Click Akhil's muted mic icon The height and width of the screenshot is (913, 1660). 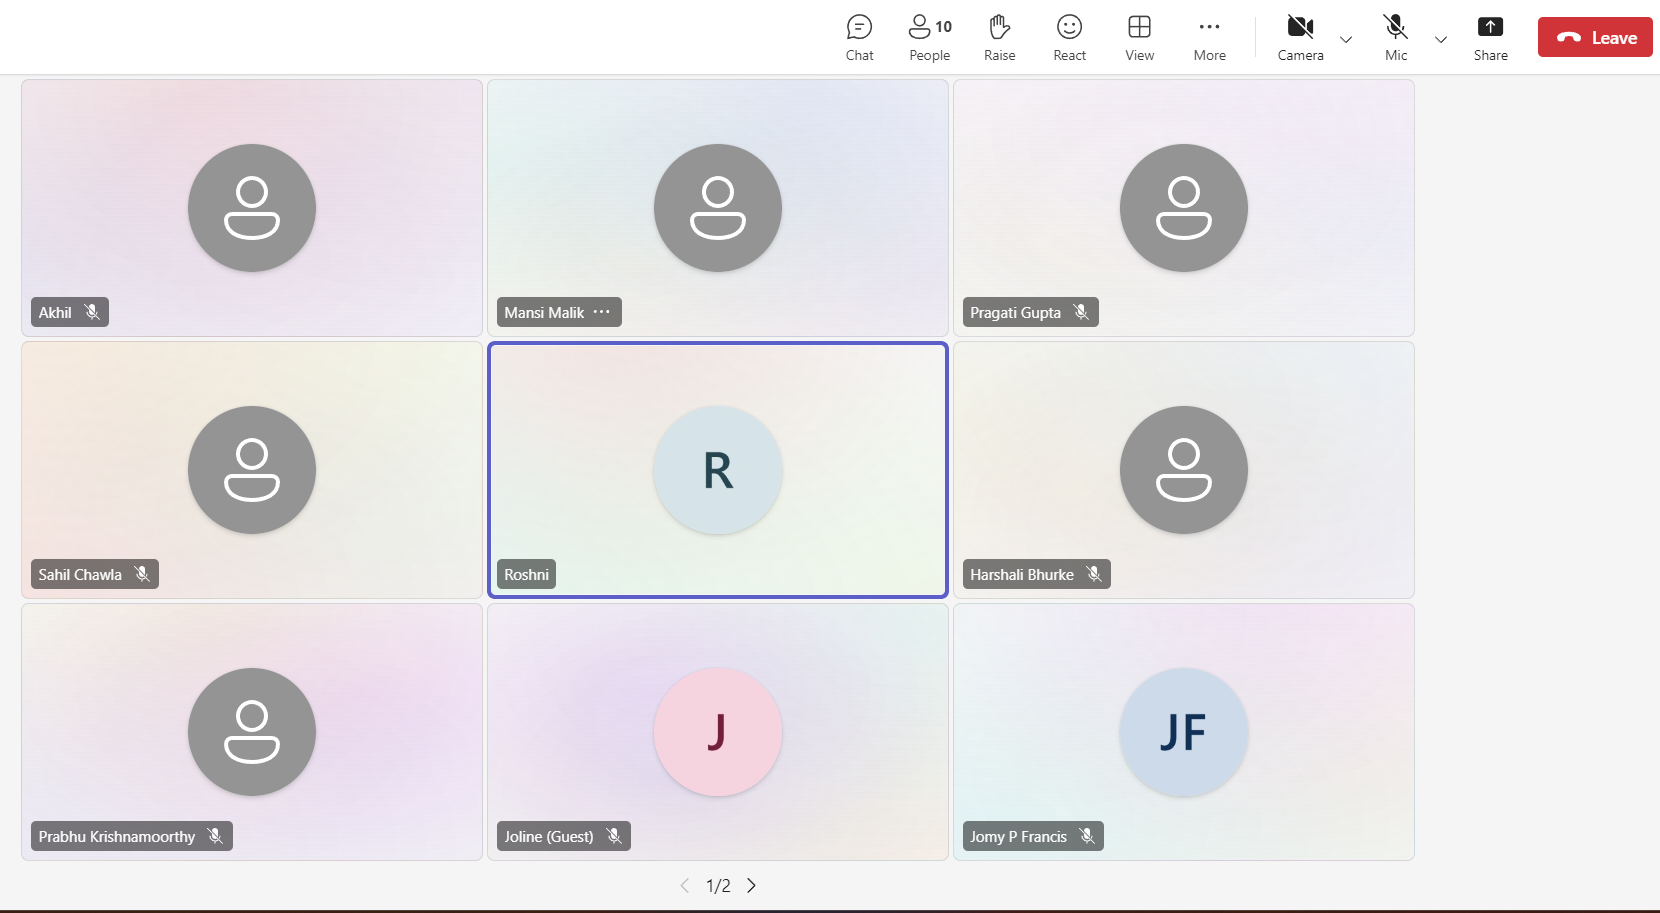point(92,312)
